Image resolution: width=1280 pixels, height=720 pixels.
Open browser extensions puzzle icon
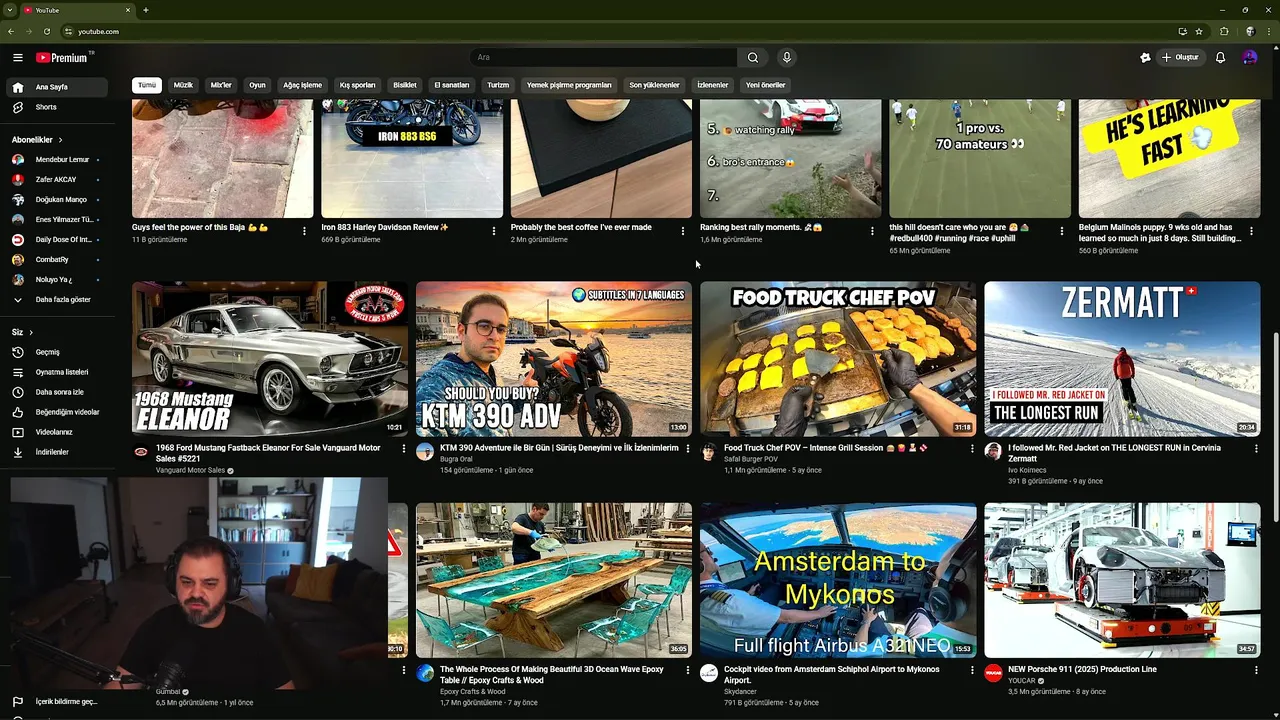click(1224, 31)
